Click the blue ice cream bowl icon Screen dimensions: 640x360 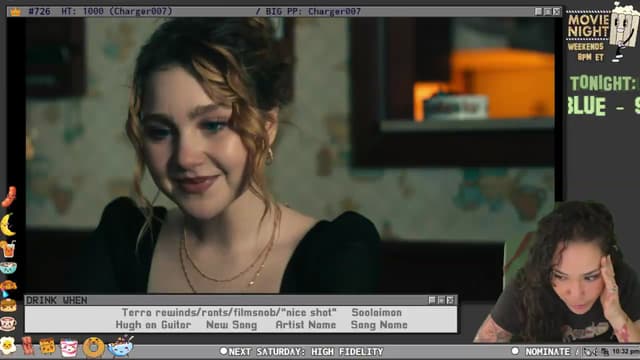click(x=121, y=346)
